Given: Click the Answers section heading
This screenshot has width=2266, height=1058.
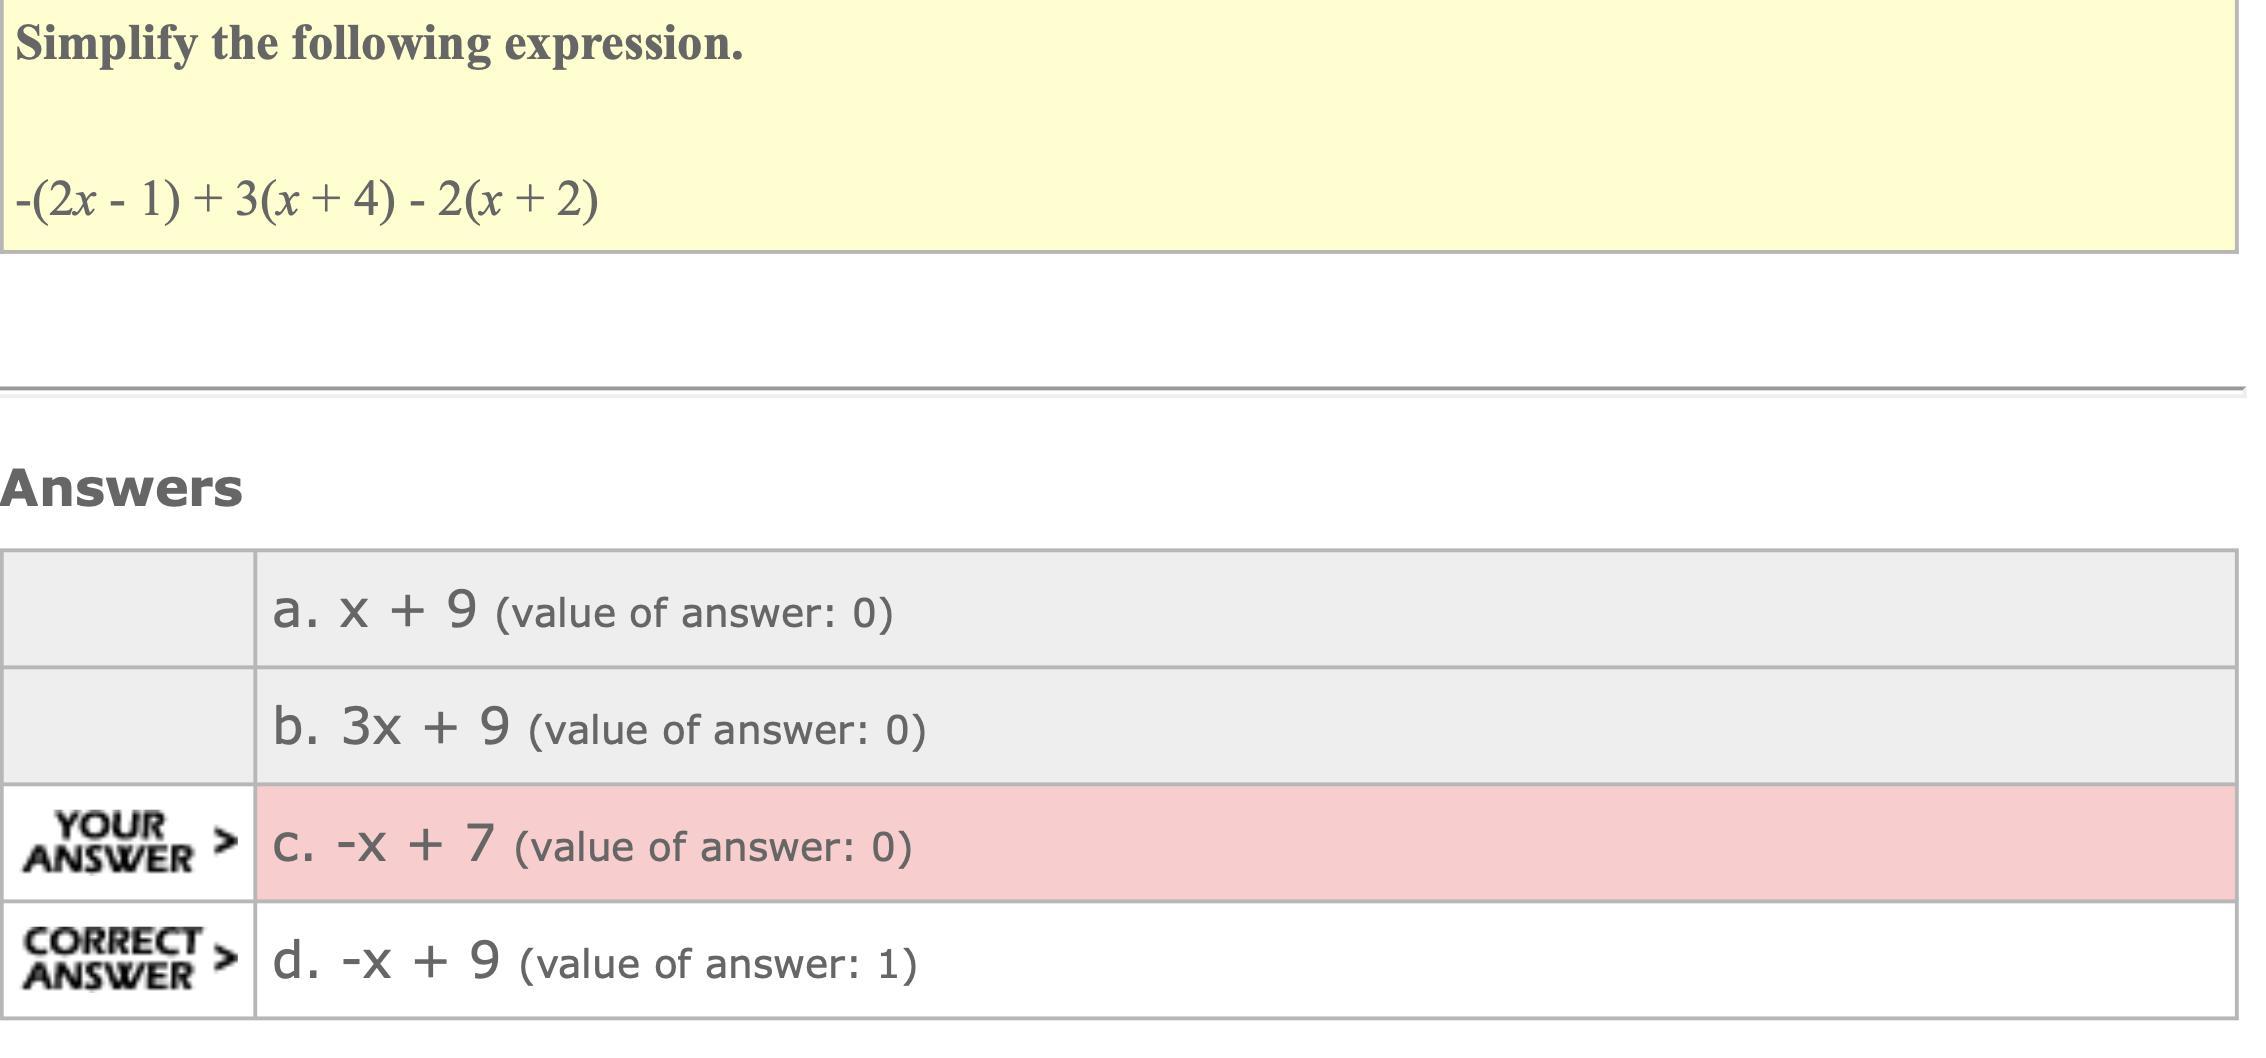Looking at the screenshot, I should click(x=121, y=488).
